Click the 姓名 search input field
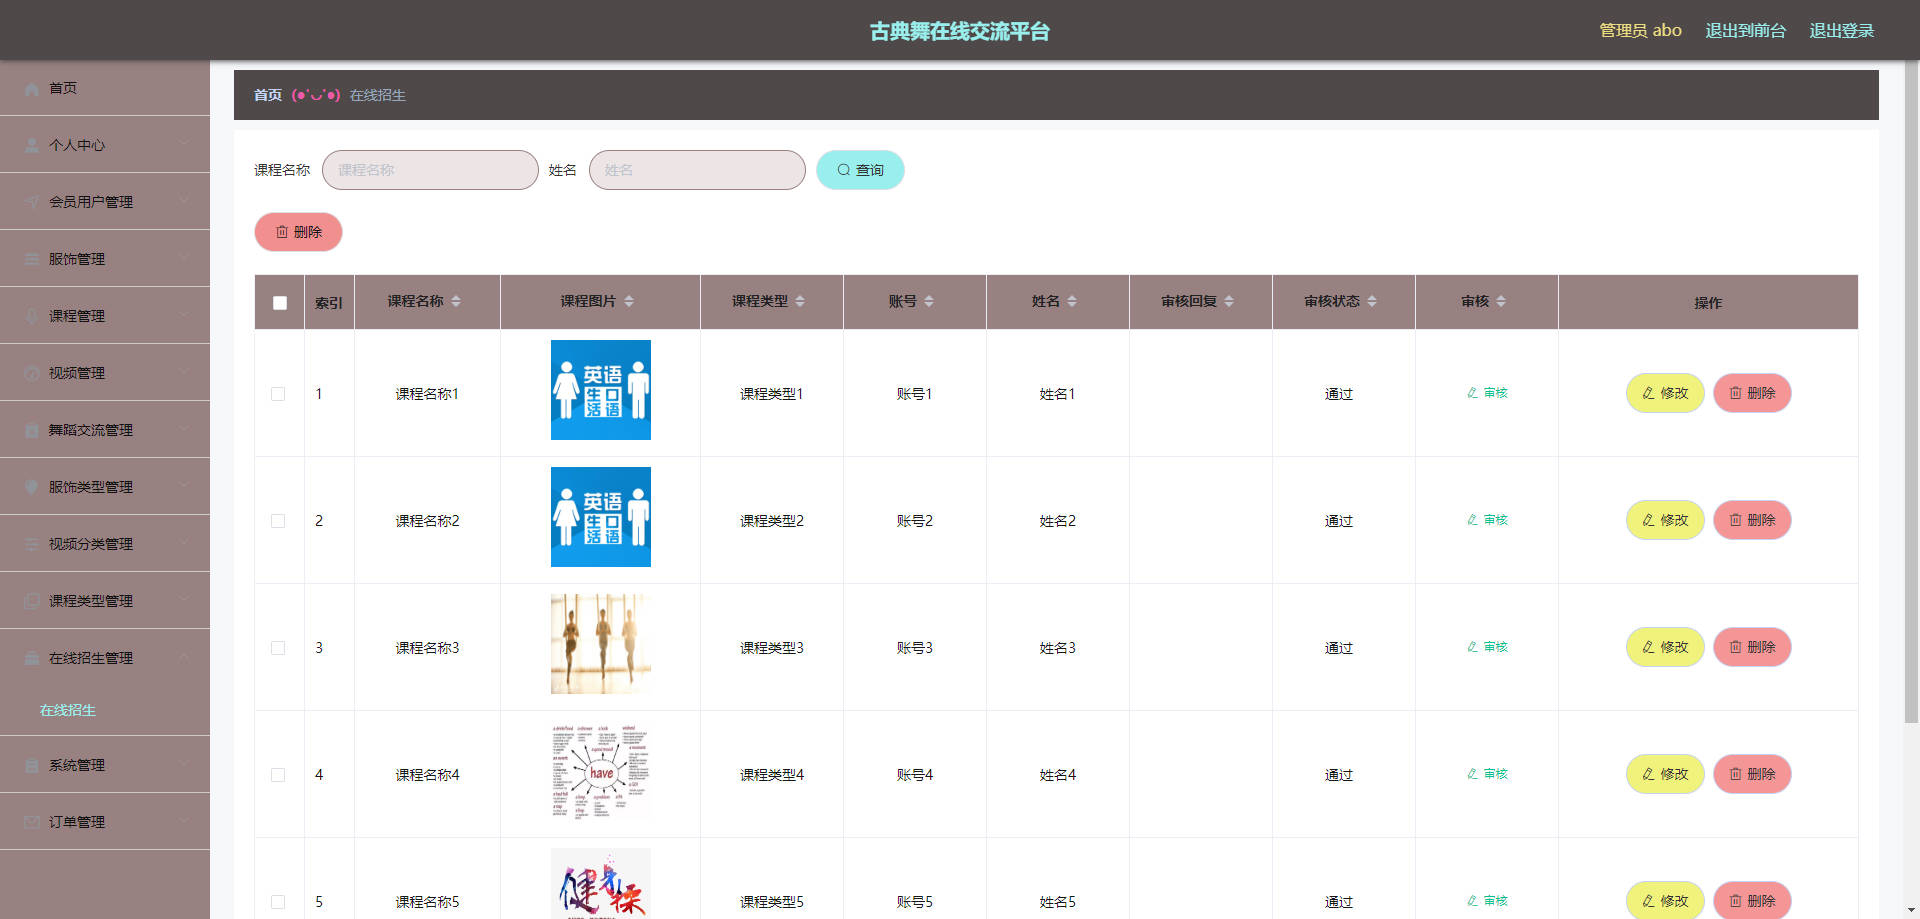Viewport: 1920px width, 919px height. coord(697,170)
